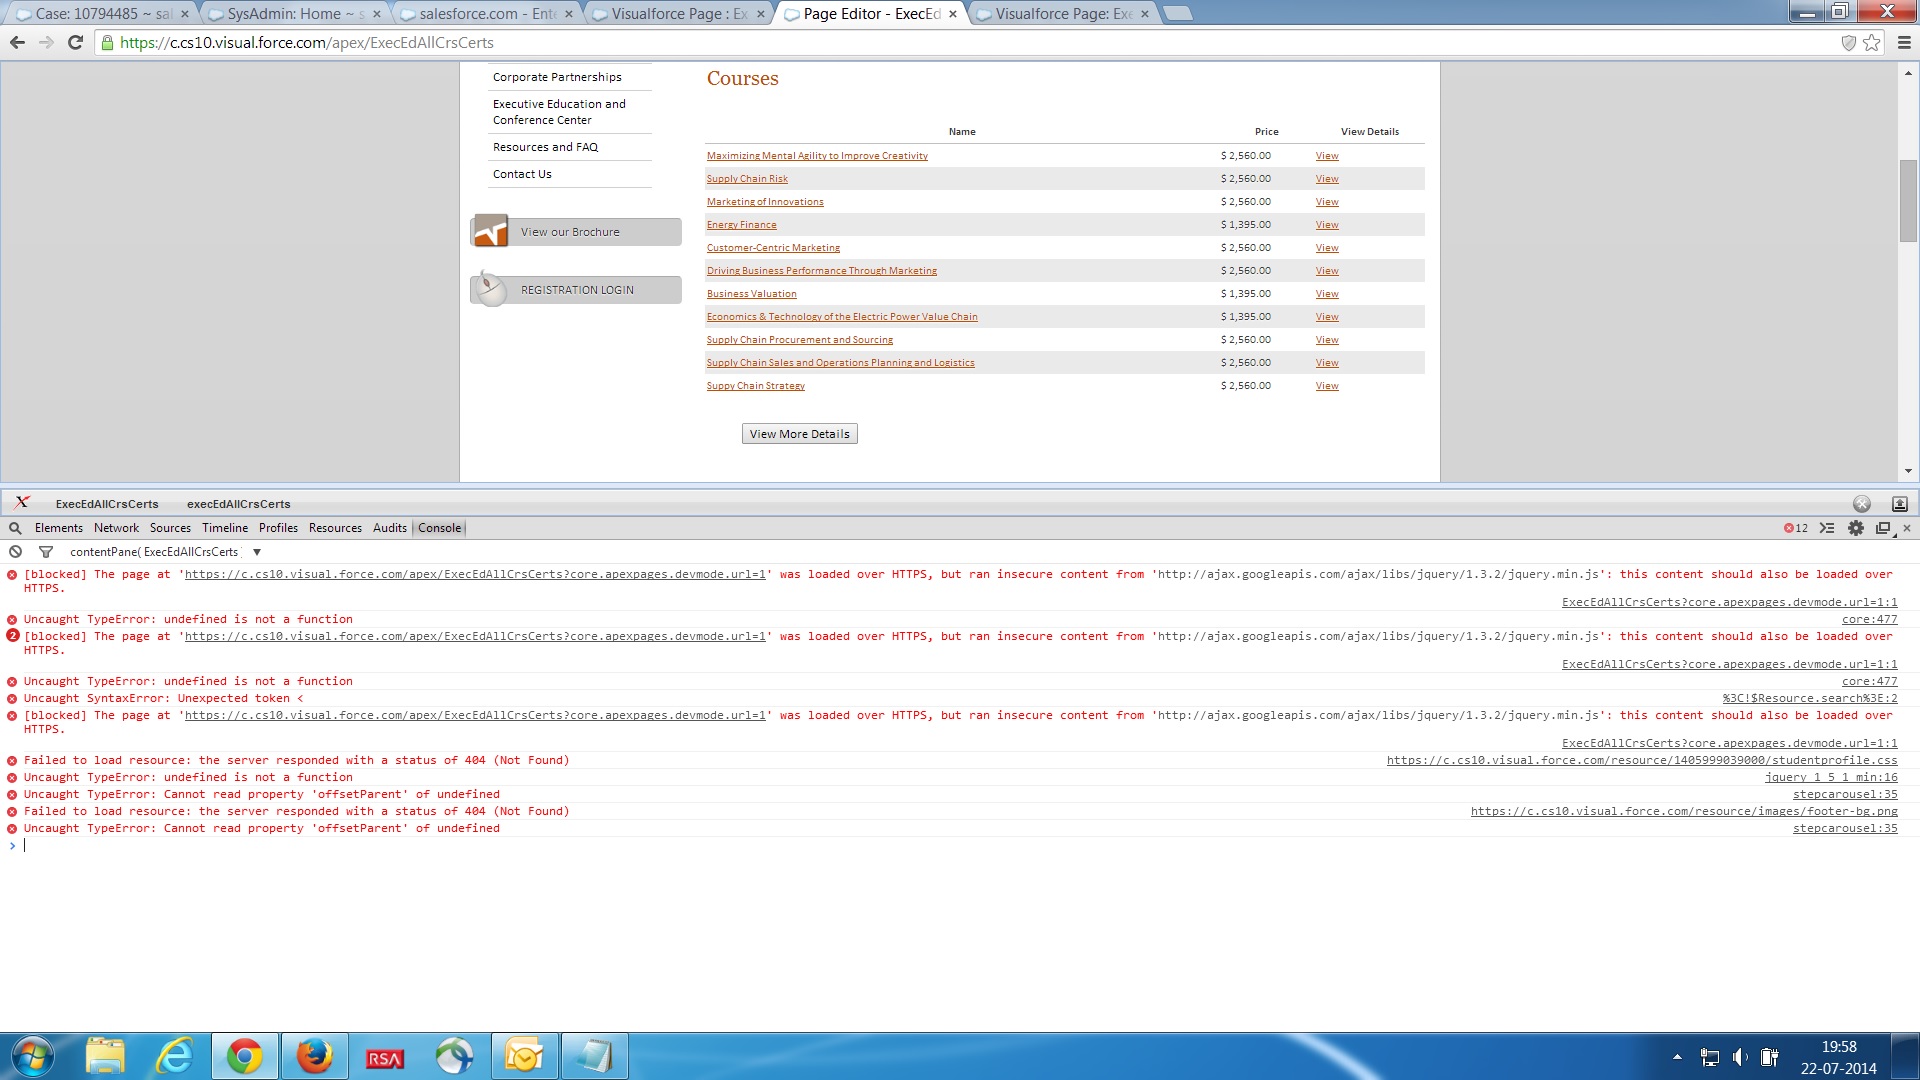Switch to Network DevTools tab
This screenshot has width=1920, height=1080.
tap(116, 528)
